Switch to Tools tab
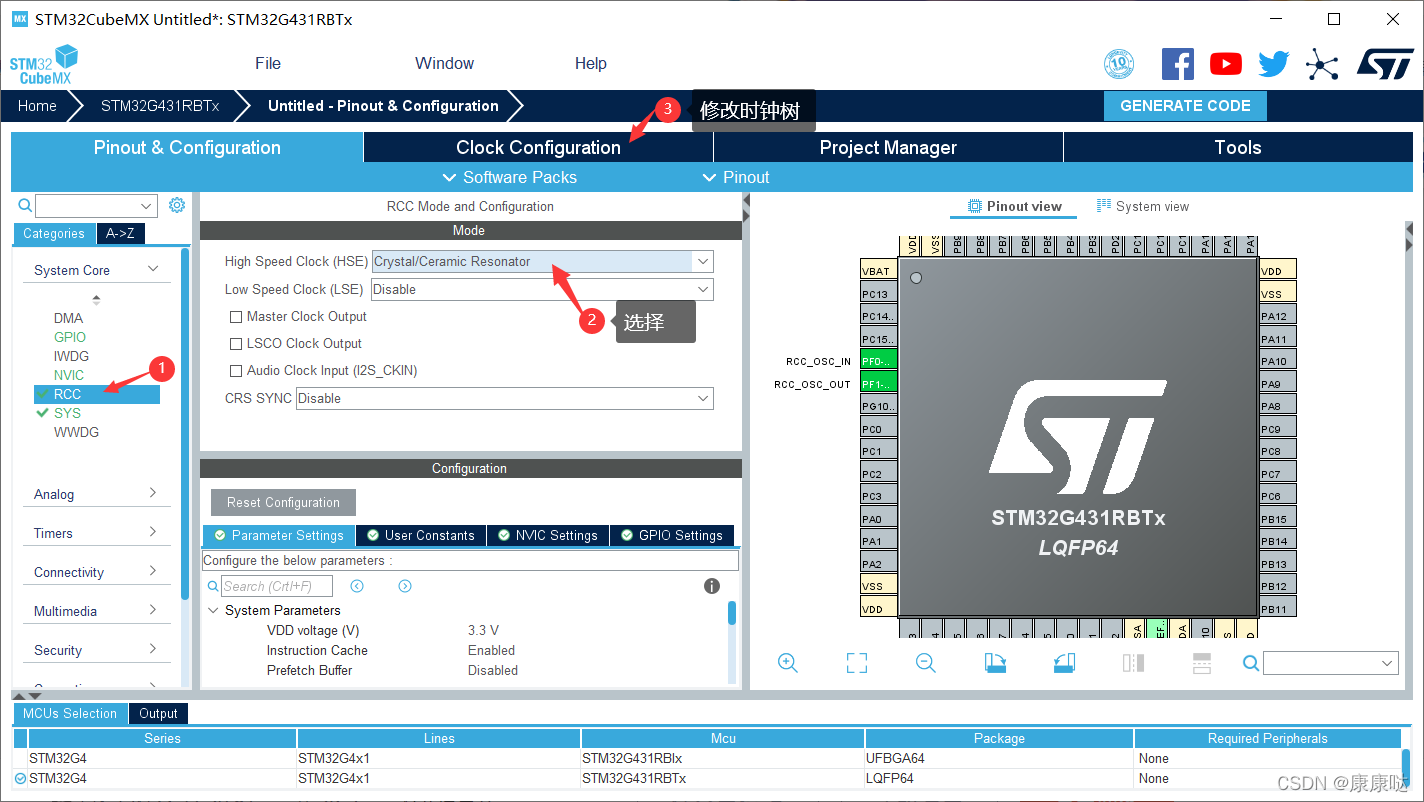 click(x=1238, y=147)
